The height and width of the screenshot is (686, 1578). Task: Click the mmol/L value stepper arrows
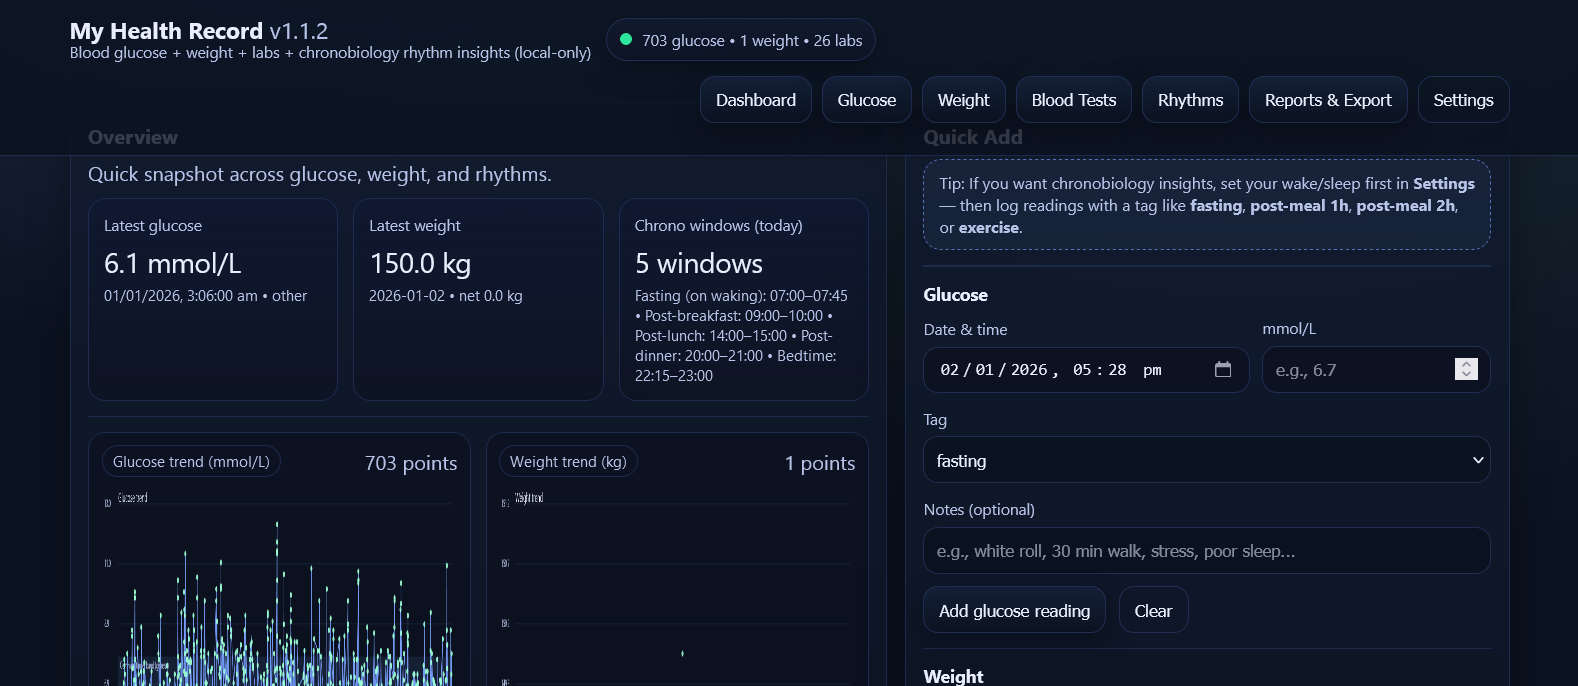click(x=1465, y=369)
